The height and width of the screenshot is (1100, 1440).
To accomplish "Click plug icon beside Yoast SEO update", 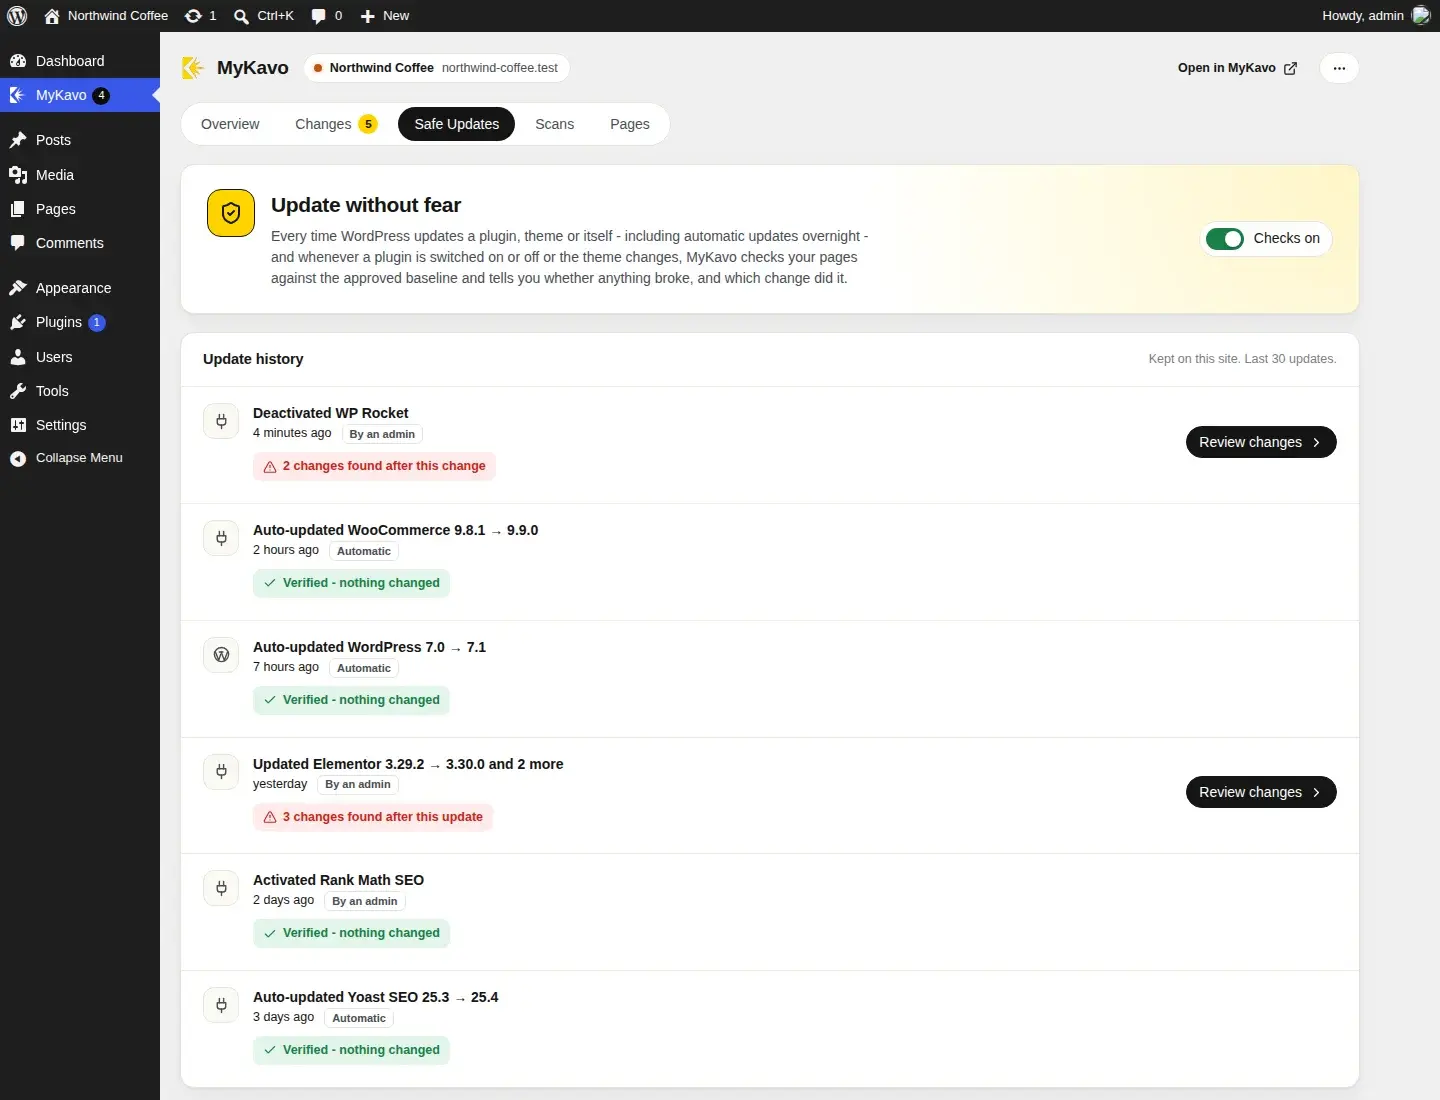I will 221,1005.
